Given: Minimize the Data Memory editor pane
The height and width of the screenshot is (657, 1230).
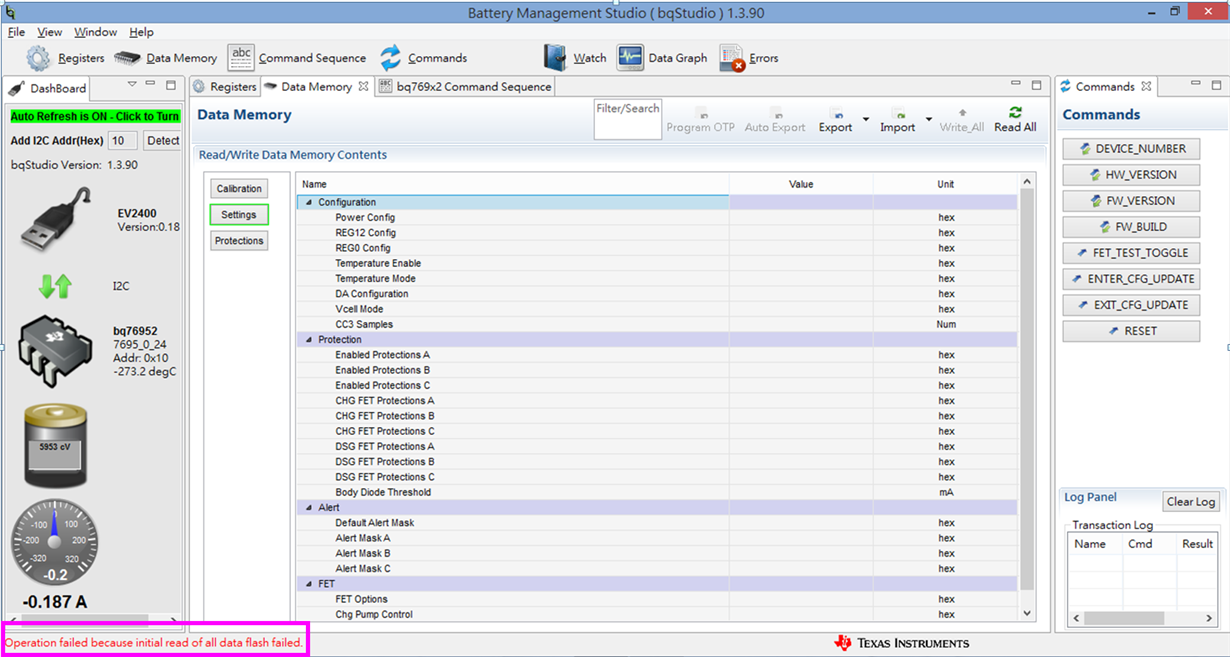Looking at the screenshot, I should coord(1016,85).
